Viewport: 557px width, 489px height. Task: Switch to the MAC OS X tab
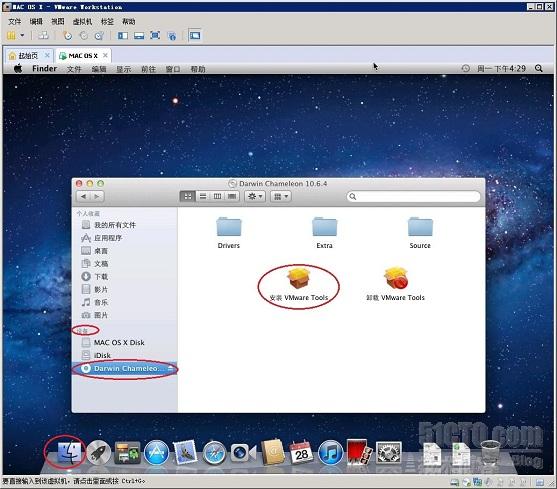(x=83, y=56)
